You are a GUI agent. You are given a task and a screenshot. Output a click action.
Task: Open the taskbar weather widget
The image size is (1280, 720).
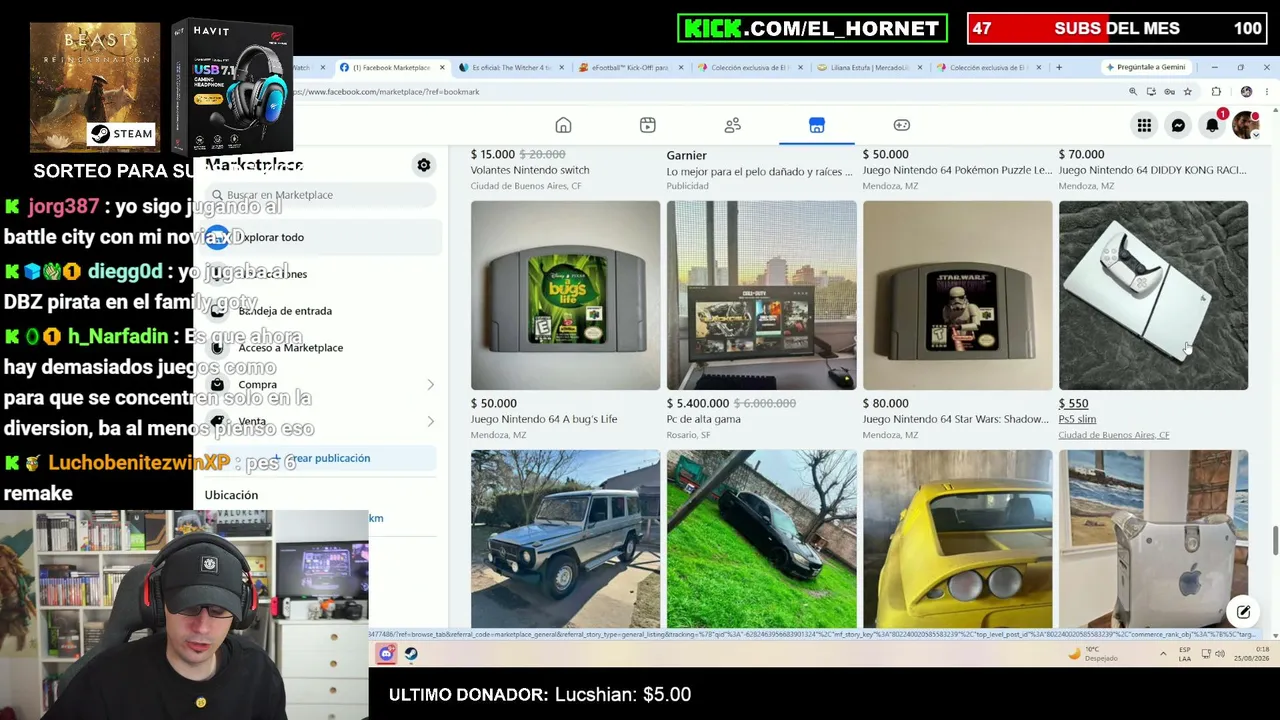(x=1091, y=654)
